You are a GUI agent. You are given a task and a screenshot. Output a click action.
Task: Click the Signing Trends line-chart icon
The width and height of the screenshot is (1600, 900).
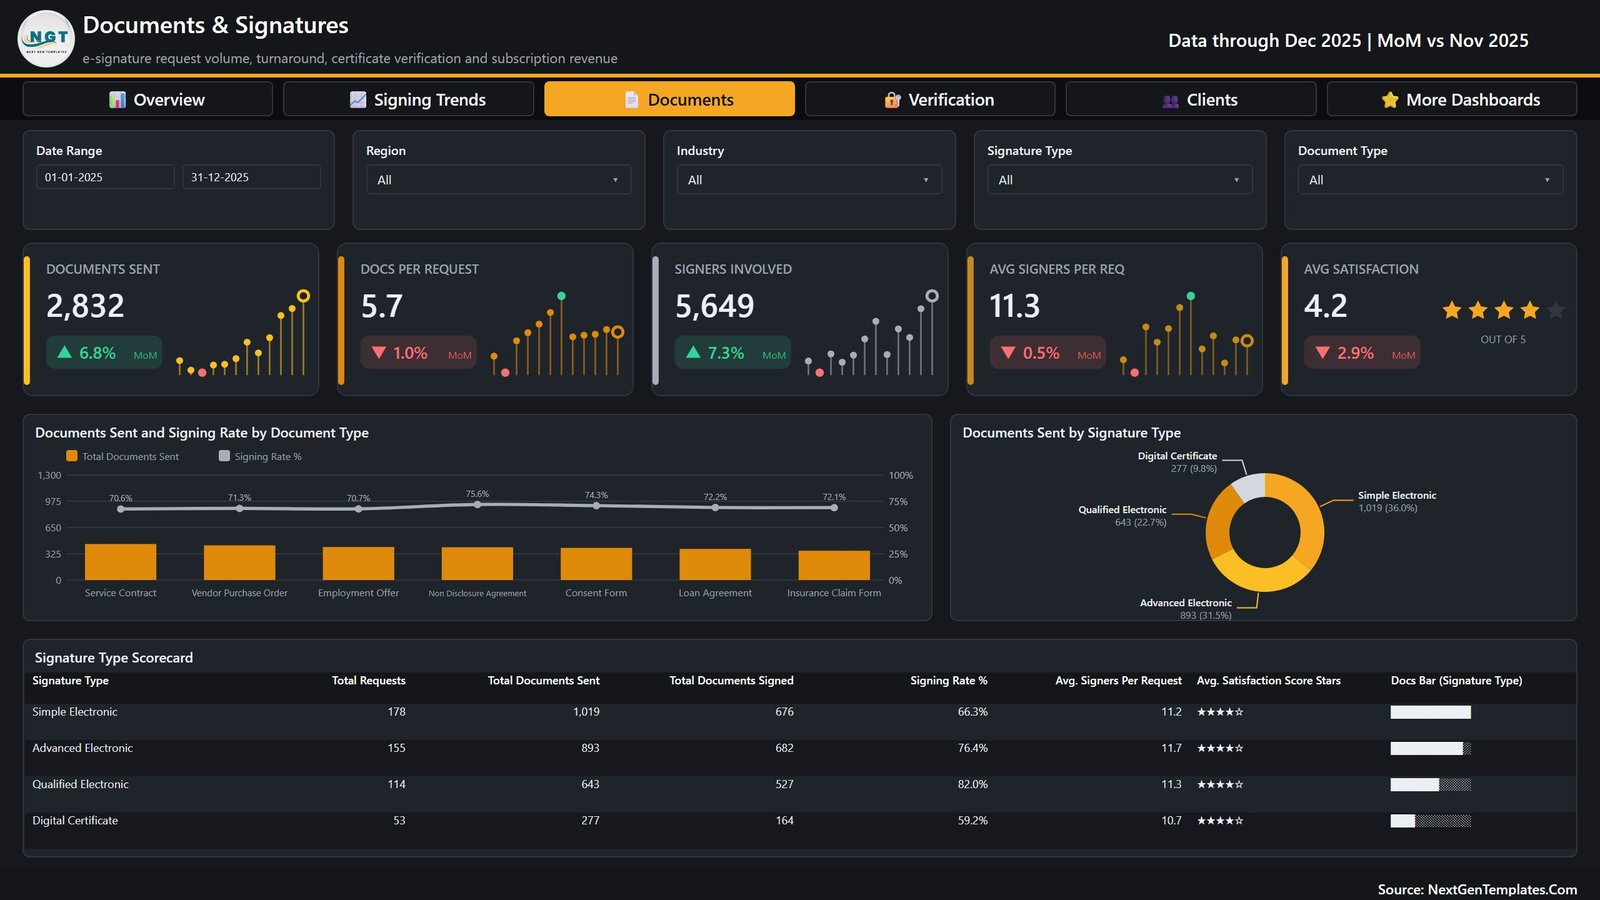(x=358, y=100)
